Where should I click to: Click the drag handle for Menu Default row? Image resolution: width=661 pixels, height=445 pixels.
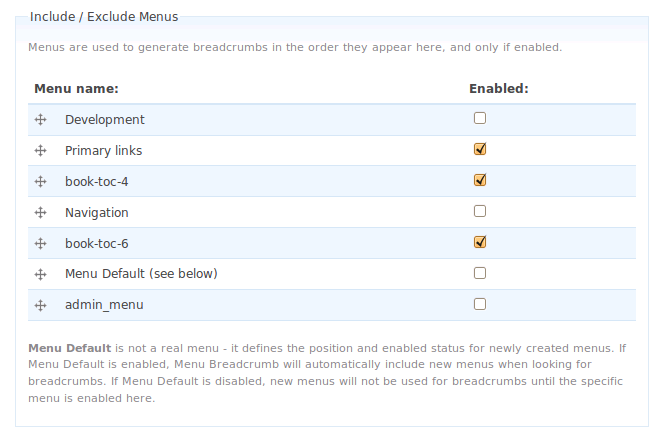pyautogui.click(x=41, y=274)
